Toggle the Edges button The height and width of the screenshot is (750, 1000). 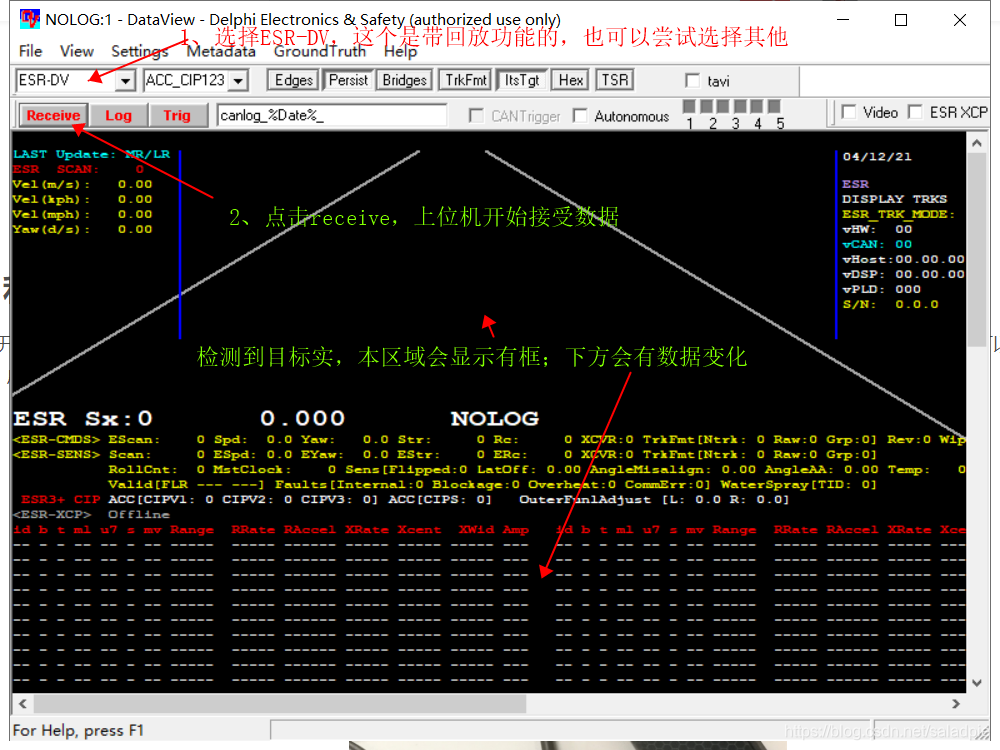tap(293, 80)
